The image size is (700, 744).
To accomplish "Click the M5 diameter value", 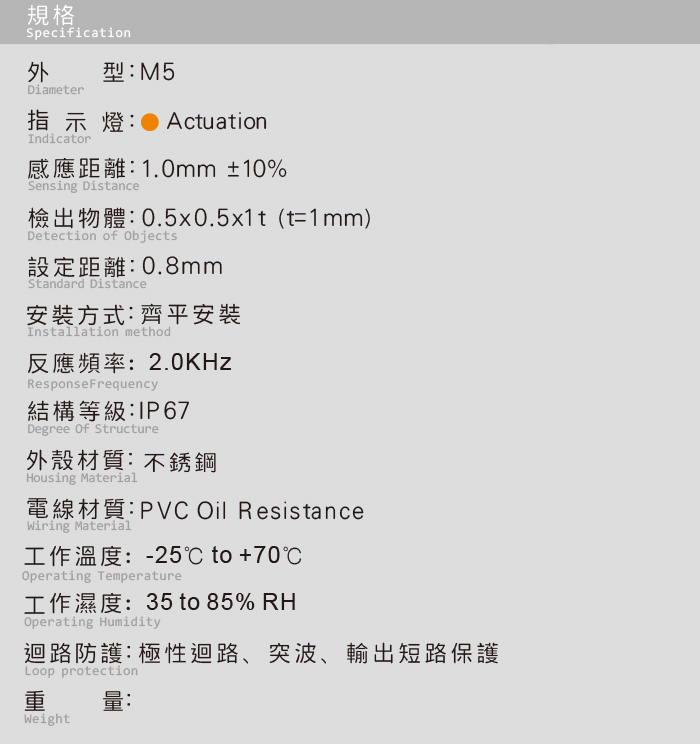I will pyautogui.click(x=158, y=73).
